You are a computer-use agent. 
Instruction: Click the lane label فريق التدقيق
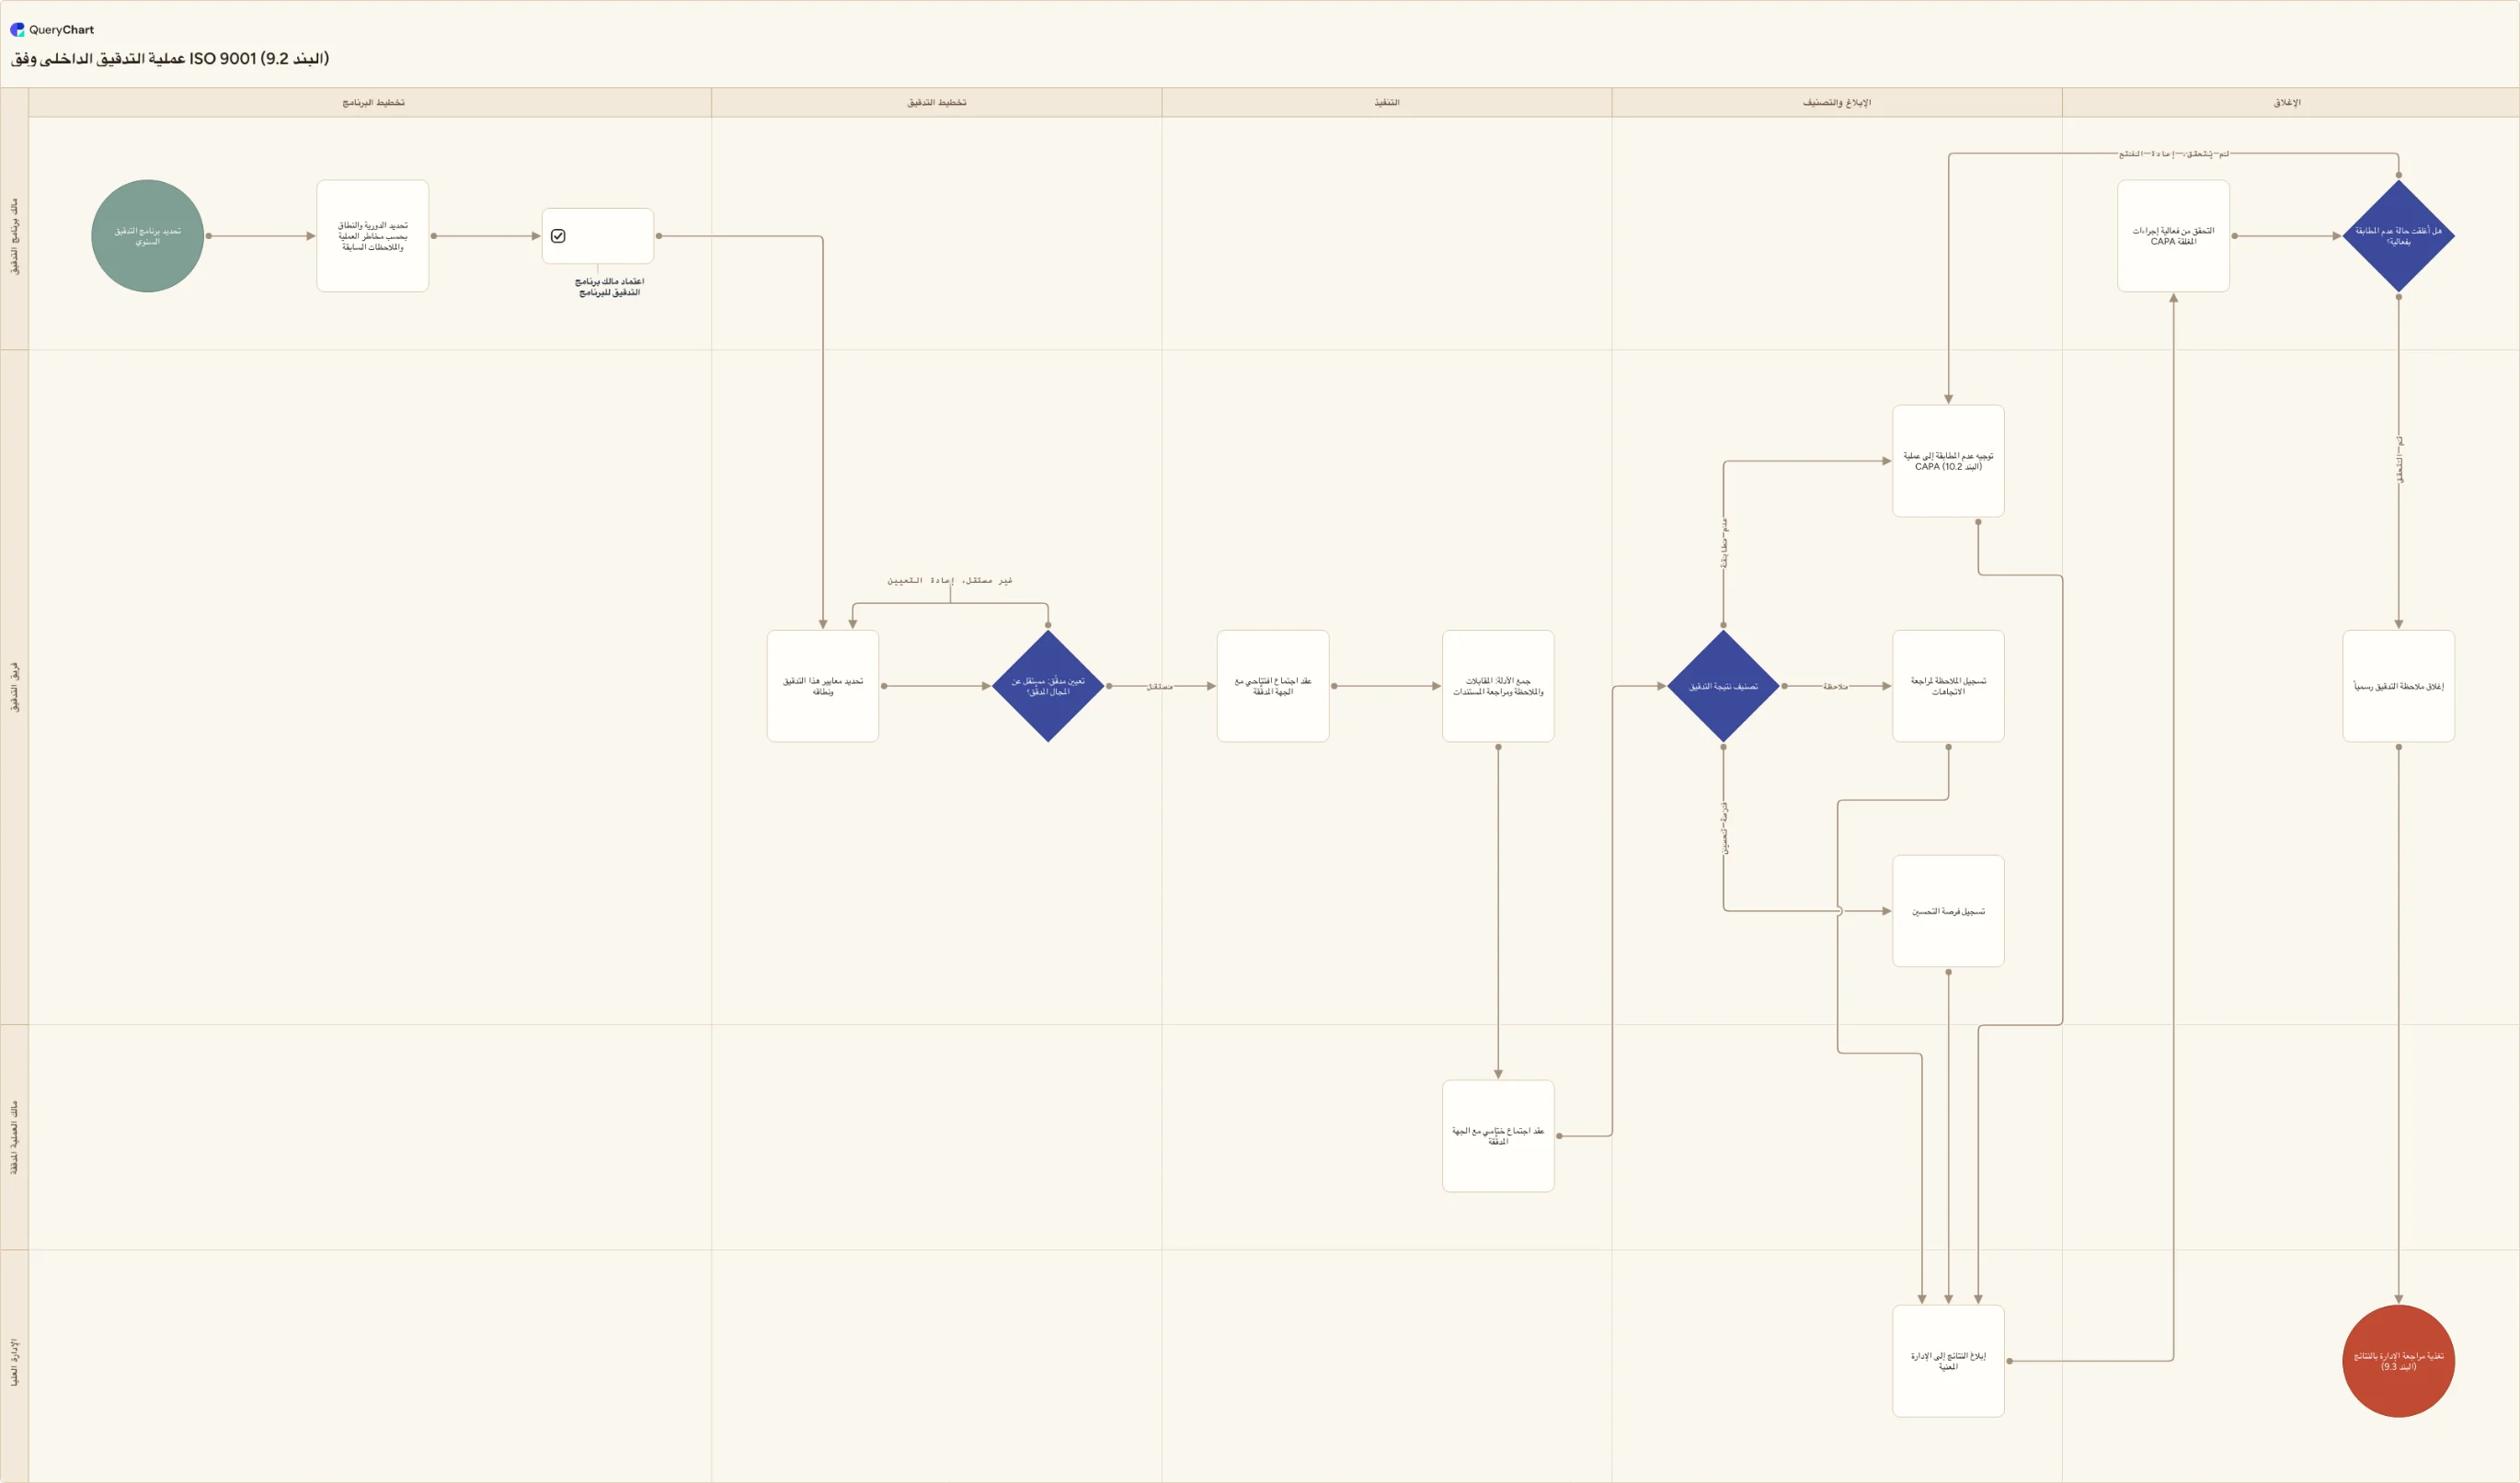point(14,686)
